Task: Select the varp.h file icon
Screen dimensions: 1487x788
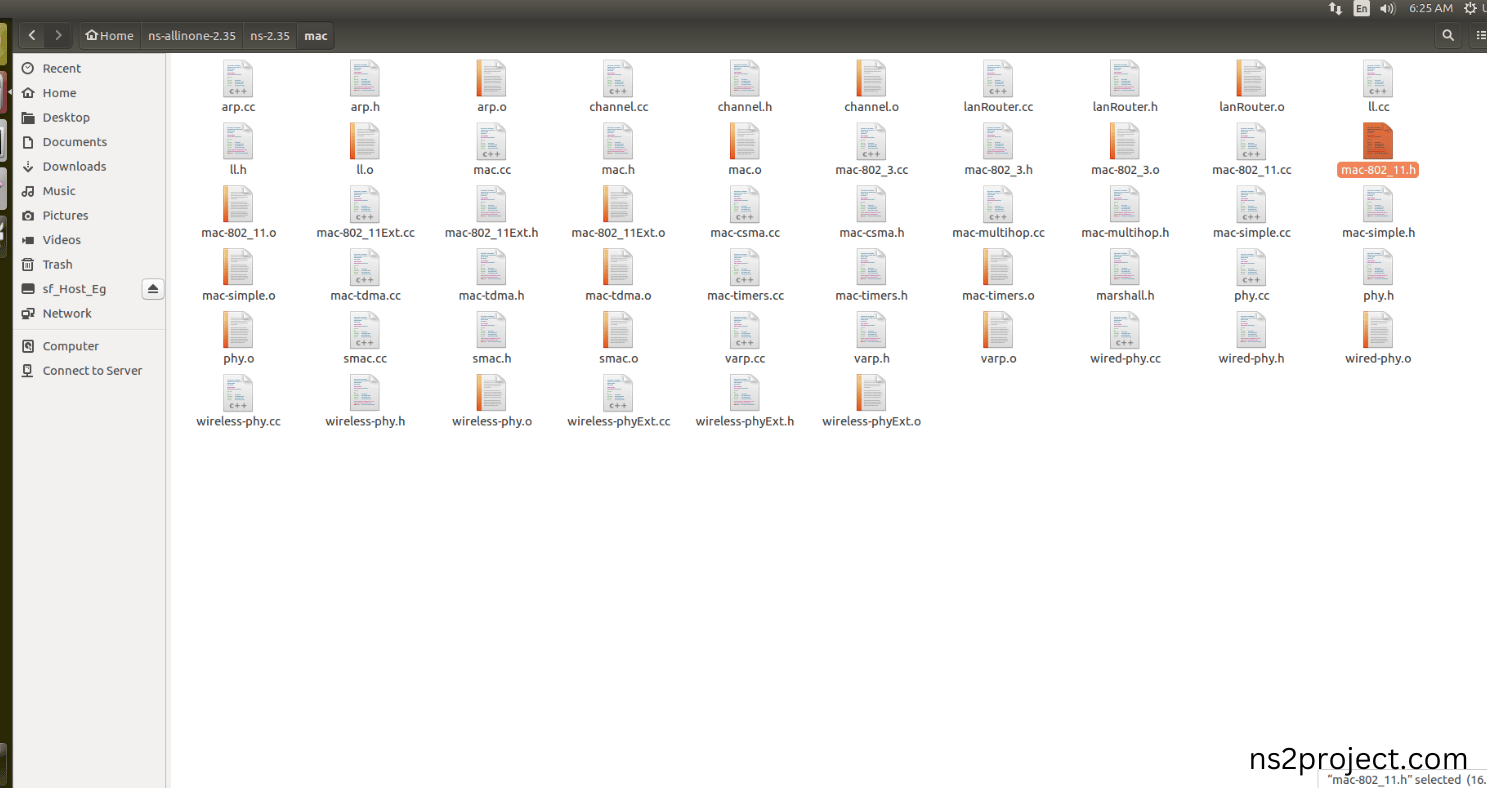Action: pos(872,330)
